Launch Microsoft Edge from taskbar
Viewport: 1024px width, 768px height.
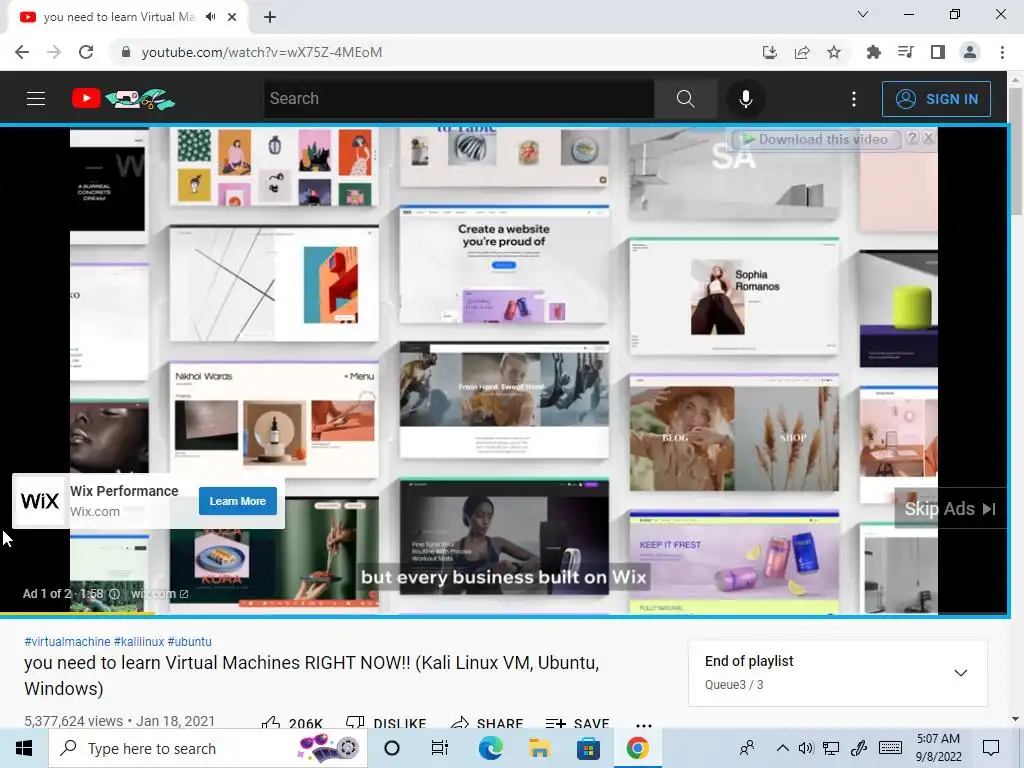click(490, 748)
